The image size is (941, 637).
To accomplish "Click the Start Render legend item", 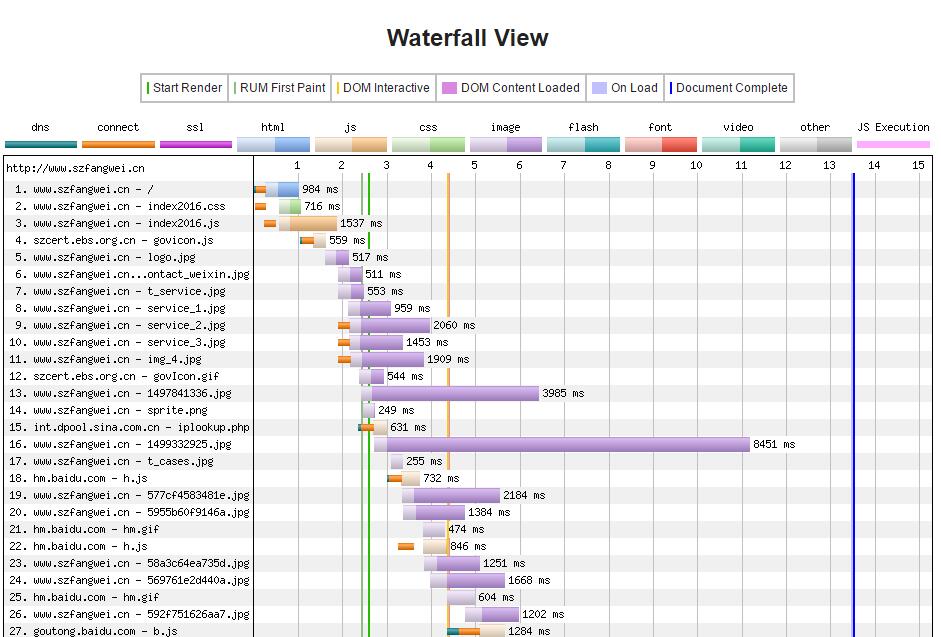I will click(x=186, y=88).
